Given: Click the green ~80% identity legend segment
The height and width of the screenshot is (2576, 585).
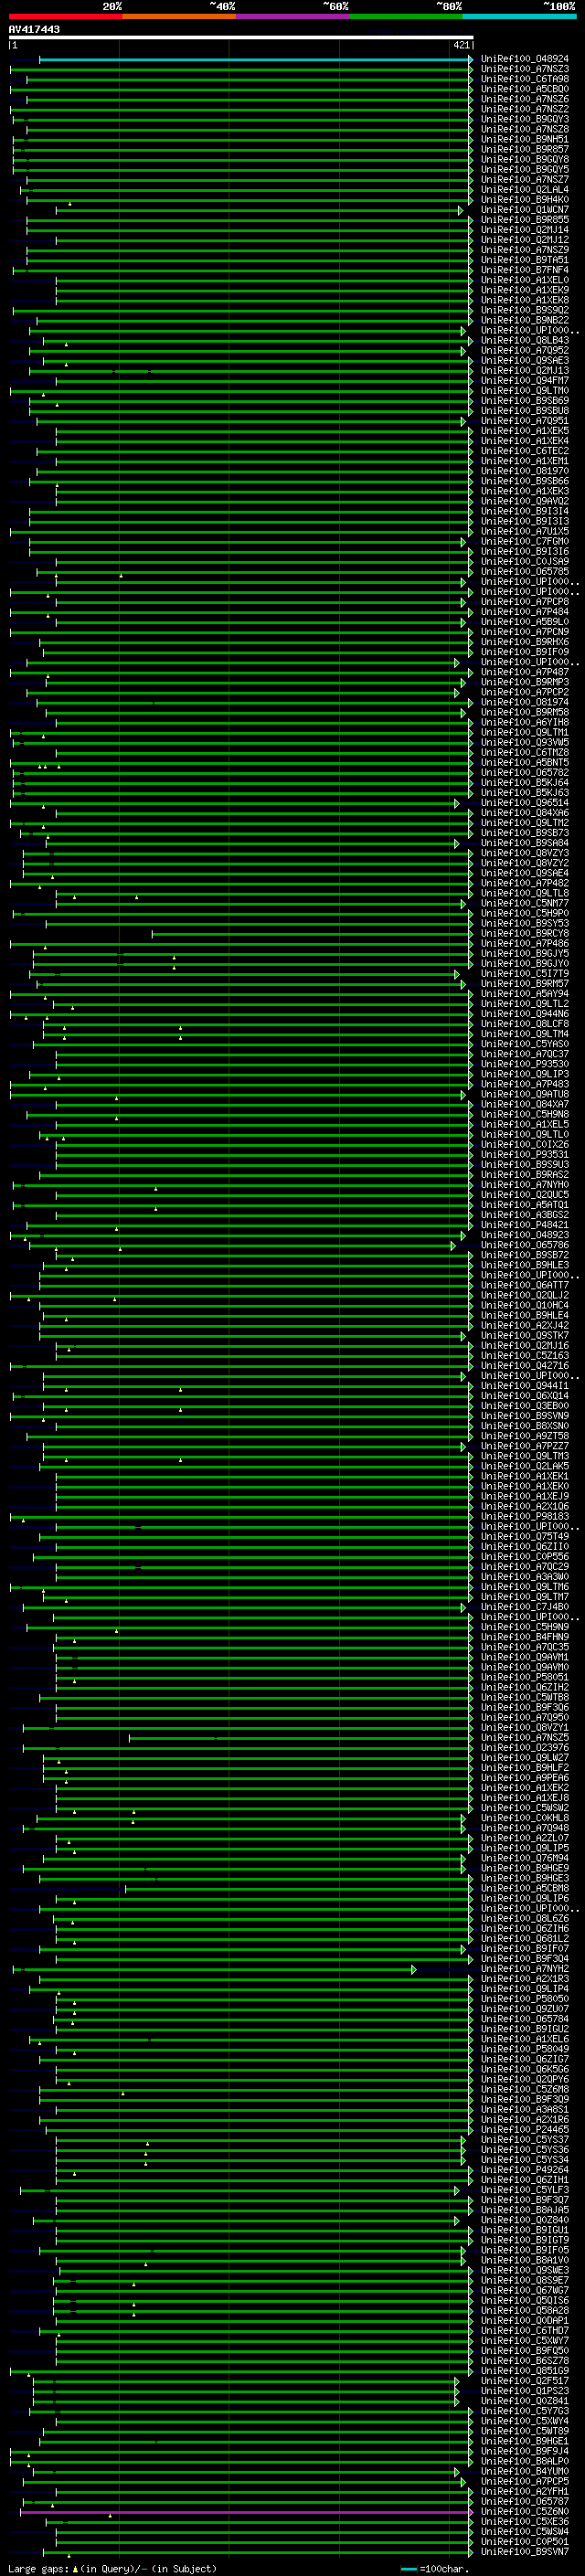Looking at the screenshot, I should pos(406,16).
